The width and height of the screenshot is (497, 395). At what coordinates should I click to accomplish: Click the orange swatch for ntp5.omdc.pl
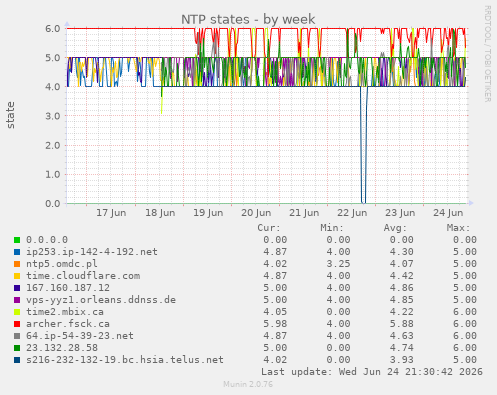point(17,264)
